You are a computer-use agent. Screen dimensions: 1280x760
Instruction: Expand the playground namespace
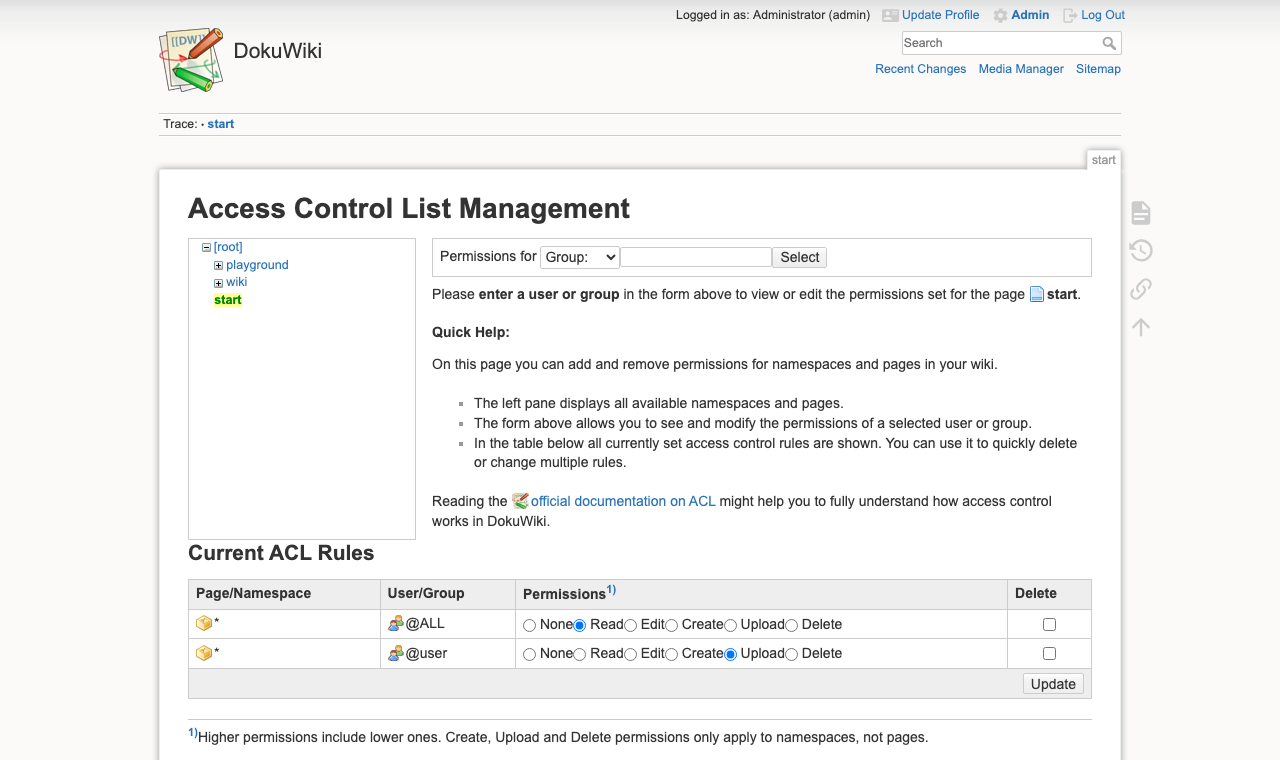pos(218,266)
